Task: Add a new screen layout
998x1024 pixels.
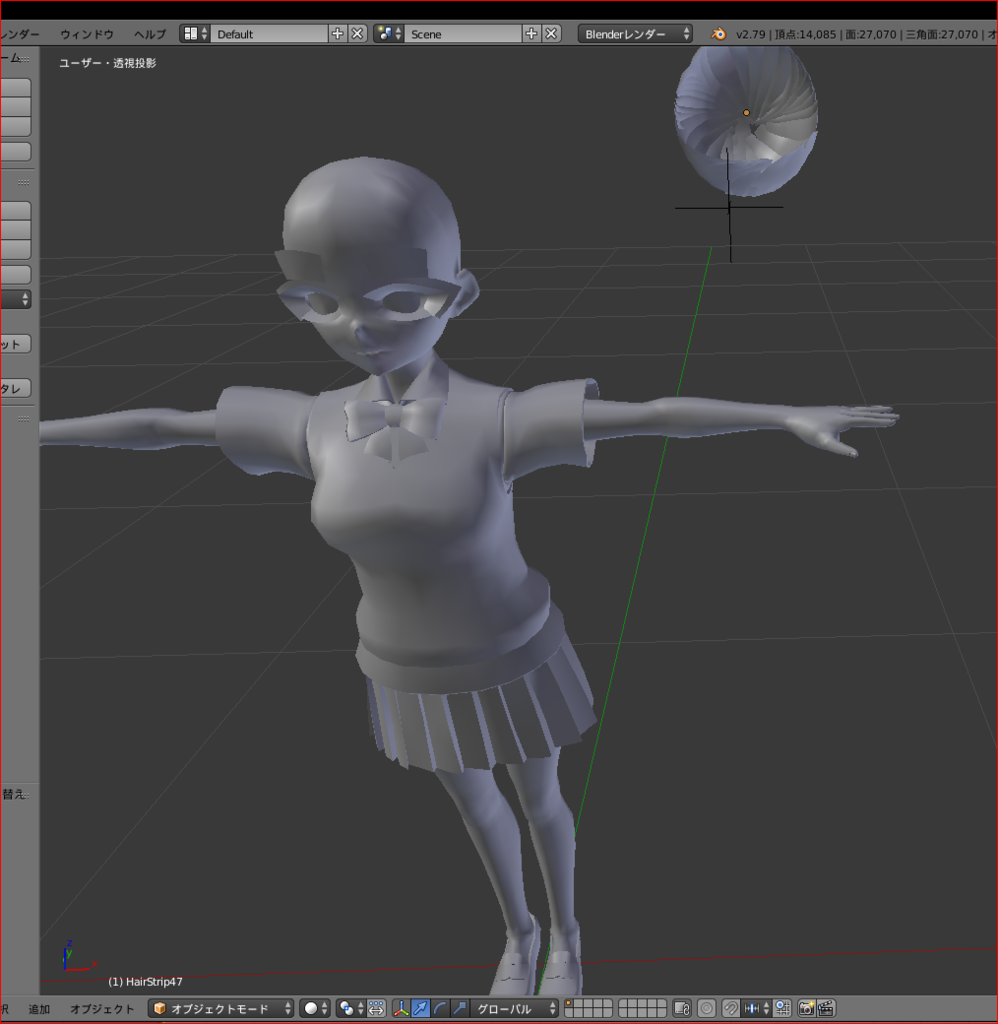Action: (337, 34)
